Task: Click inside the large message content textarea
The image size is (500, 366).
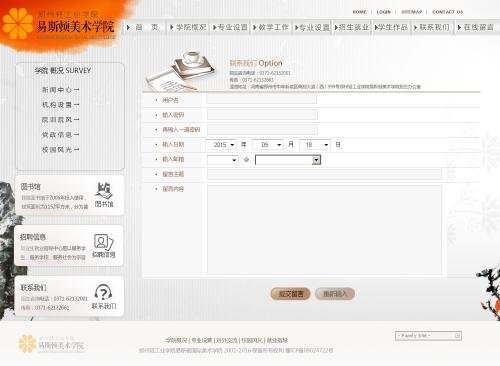Action: (324, 230)
